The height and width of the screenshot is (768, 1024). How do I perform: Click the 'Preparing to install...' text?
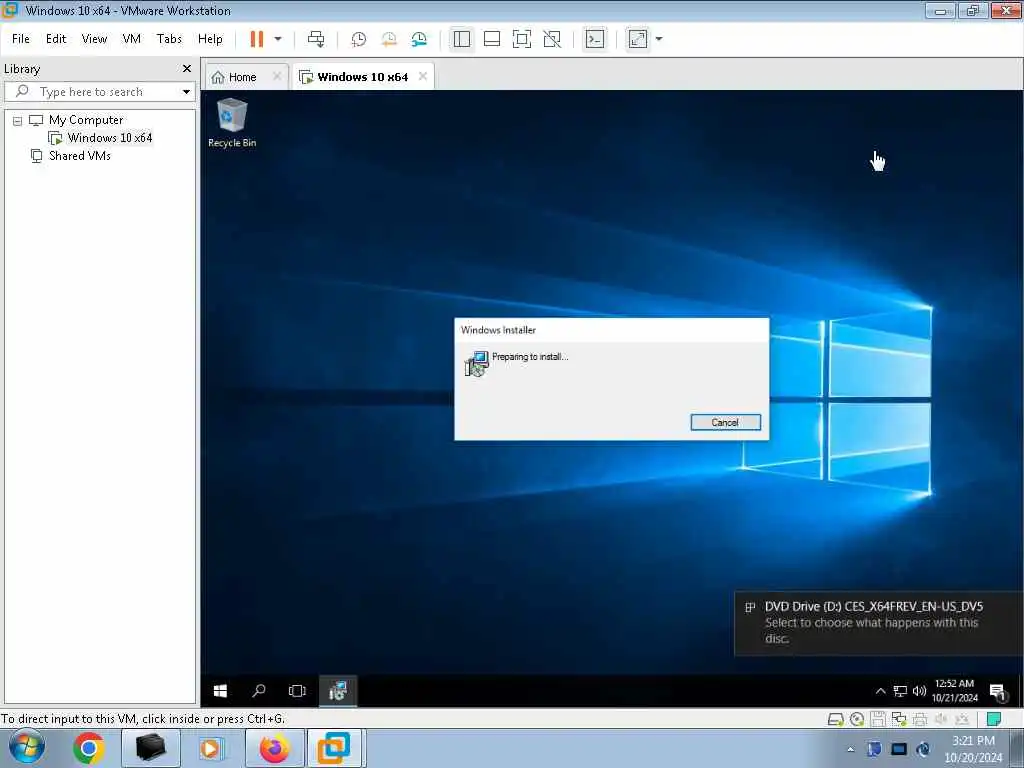coord(530,357)
